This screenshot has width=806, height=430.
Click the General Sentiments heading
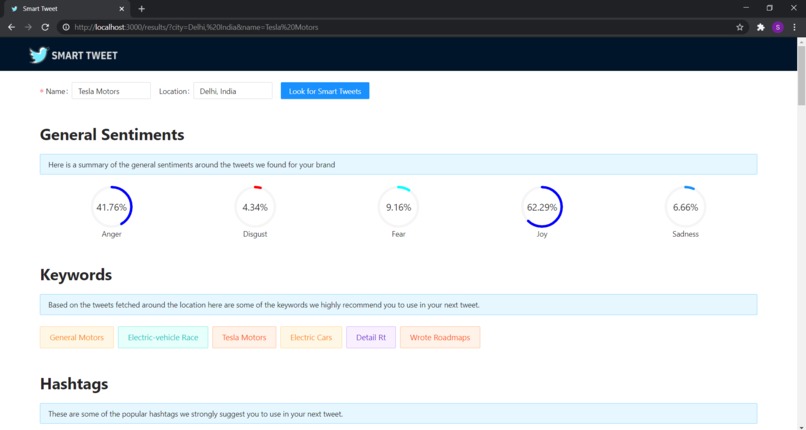[x=112, y=135]
